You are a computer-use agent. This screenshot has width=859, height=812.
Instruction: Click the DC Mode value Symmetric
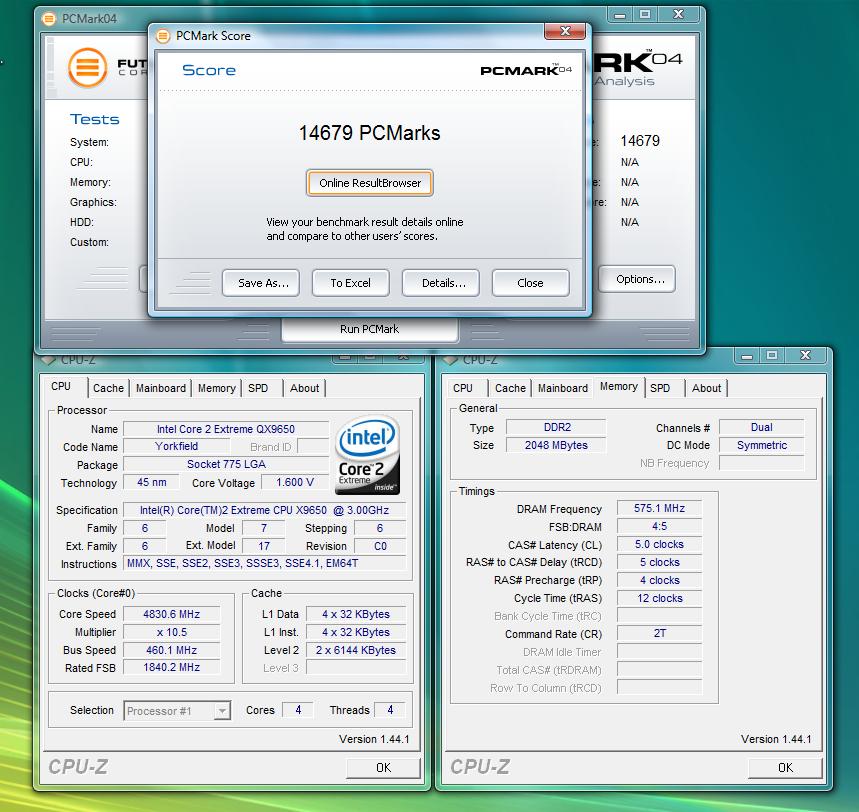(x=761, y=445)
